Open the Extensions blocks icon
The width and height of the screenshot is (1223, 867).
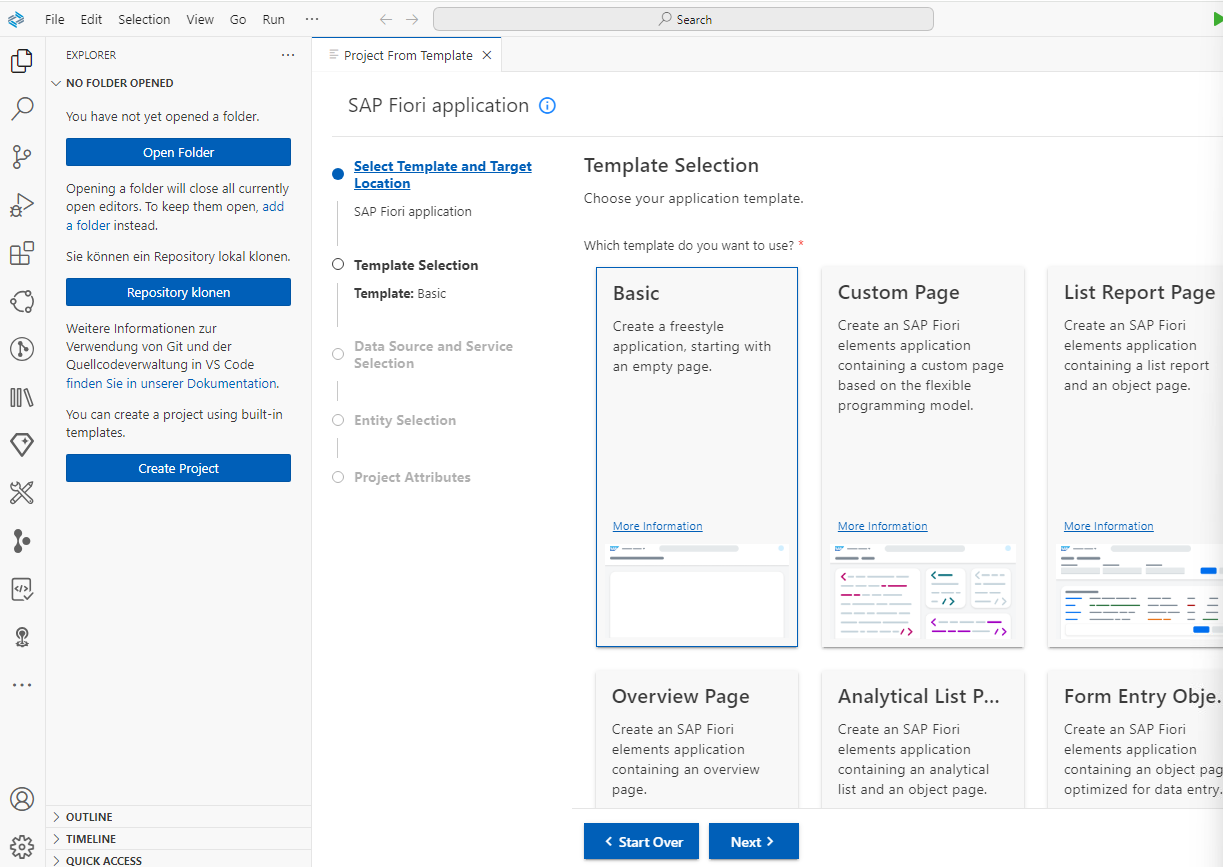point(21,253)
